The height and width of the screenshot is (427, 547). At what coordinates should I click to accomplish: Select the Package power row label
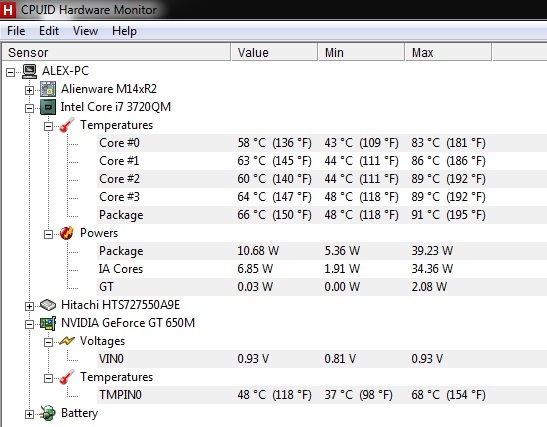121,251
